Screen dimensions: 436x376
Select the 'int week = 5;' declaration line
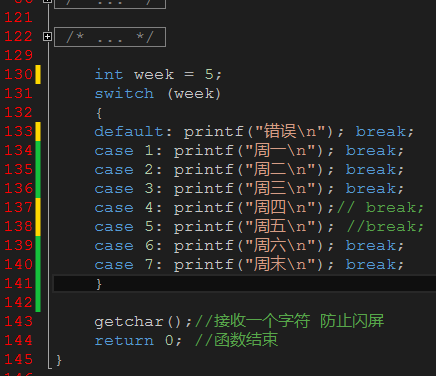[x=158, y=74]
